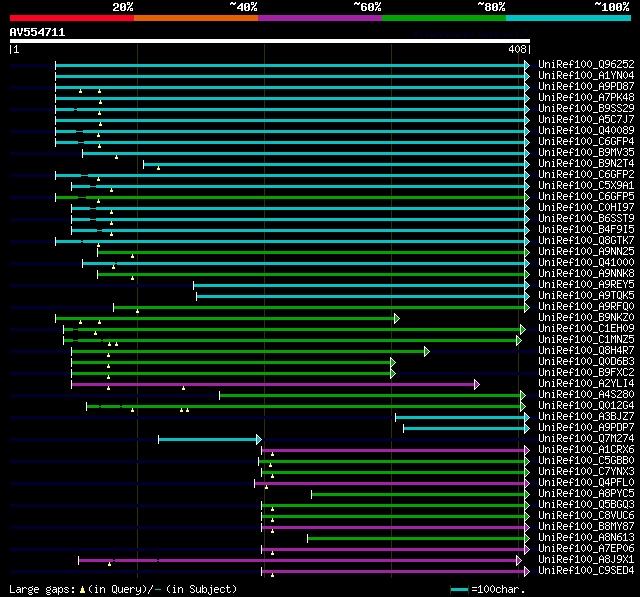This screenshot has height=597, width=640.
Task: Open hit UniRef100_A7PK48
Action: pyautogui.click(x=586, y=98)
